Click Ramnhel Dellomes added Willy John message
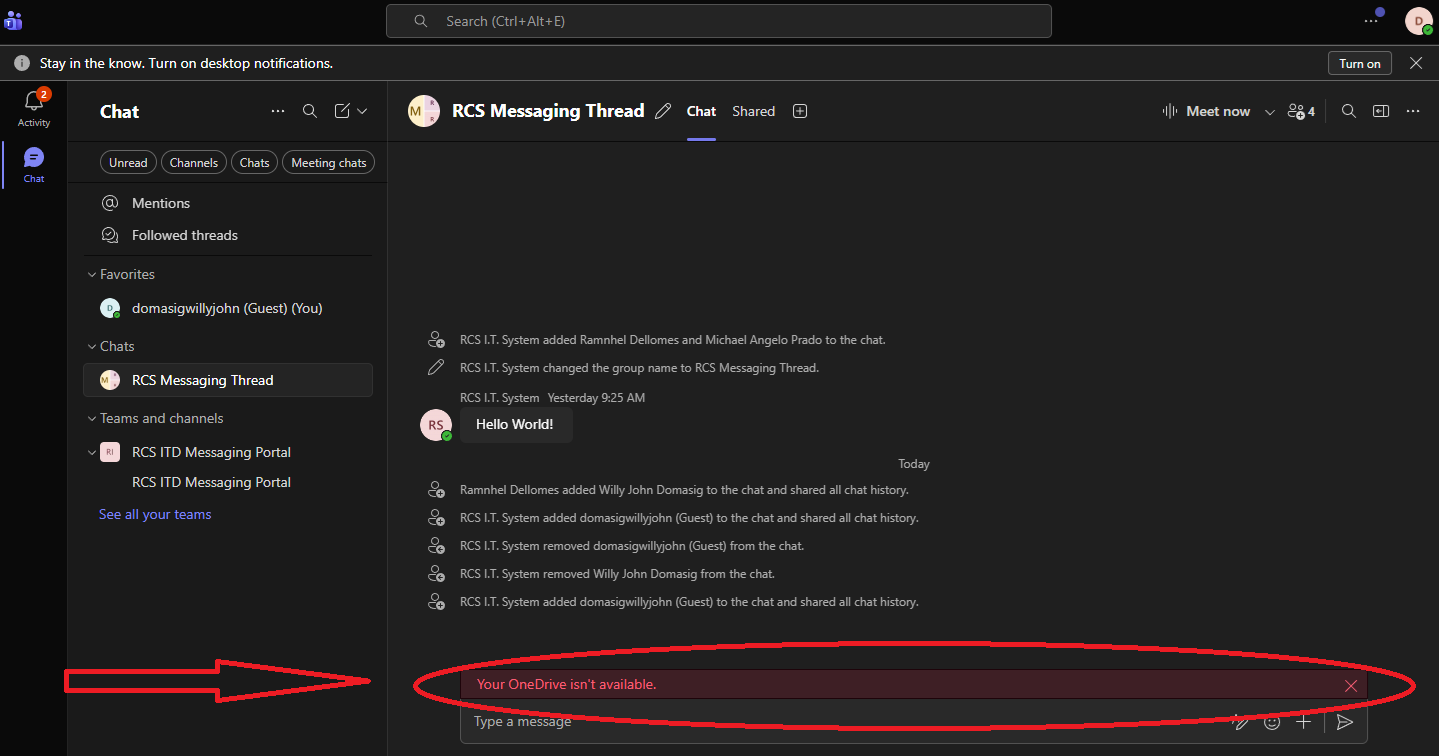1439x756 pixels. pos(684,490)
